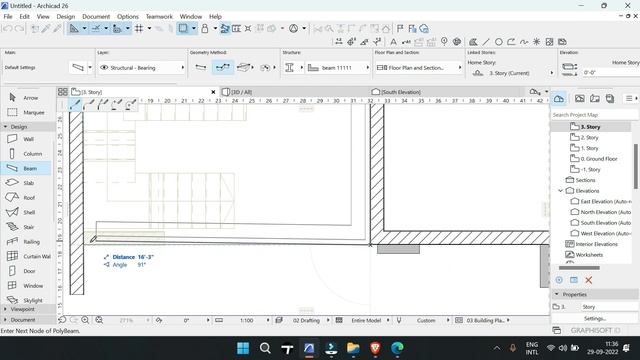640x360 pixels.
Task: Open the Layer dropdown arrow
Action: click(182, 68)
